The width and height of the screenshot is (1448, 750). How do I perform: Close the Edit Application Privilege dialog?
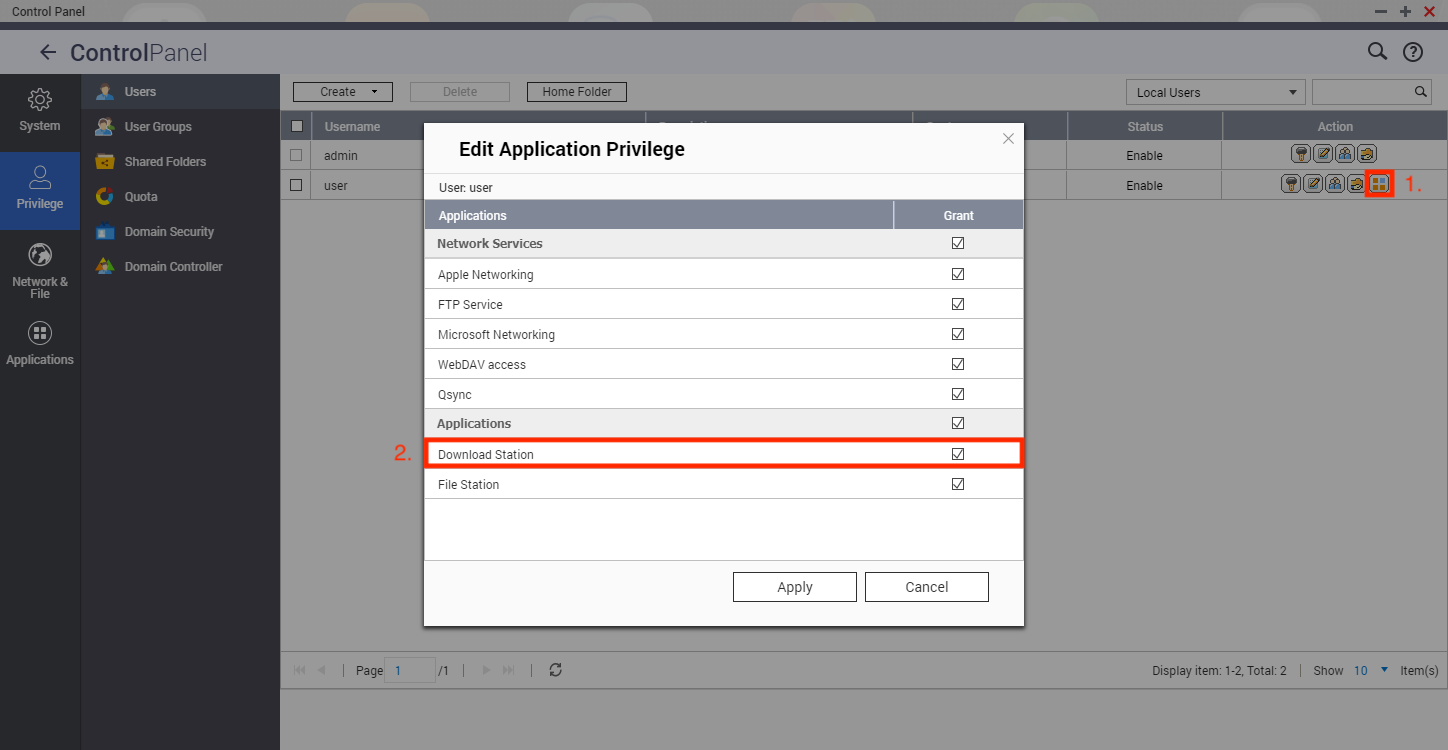1008,139
